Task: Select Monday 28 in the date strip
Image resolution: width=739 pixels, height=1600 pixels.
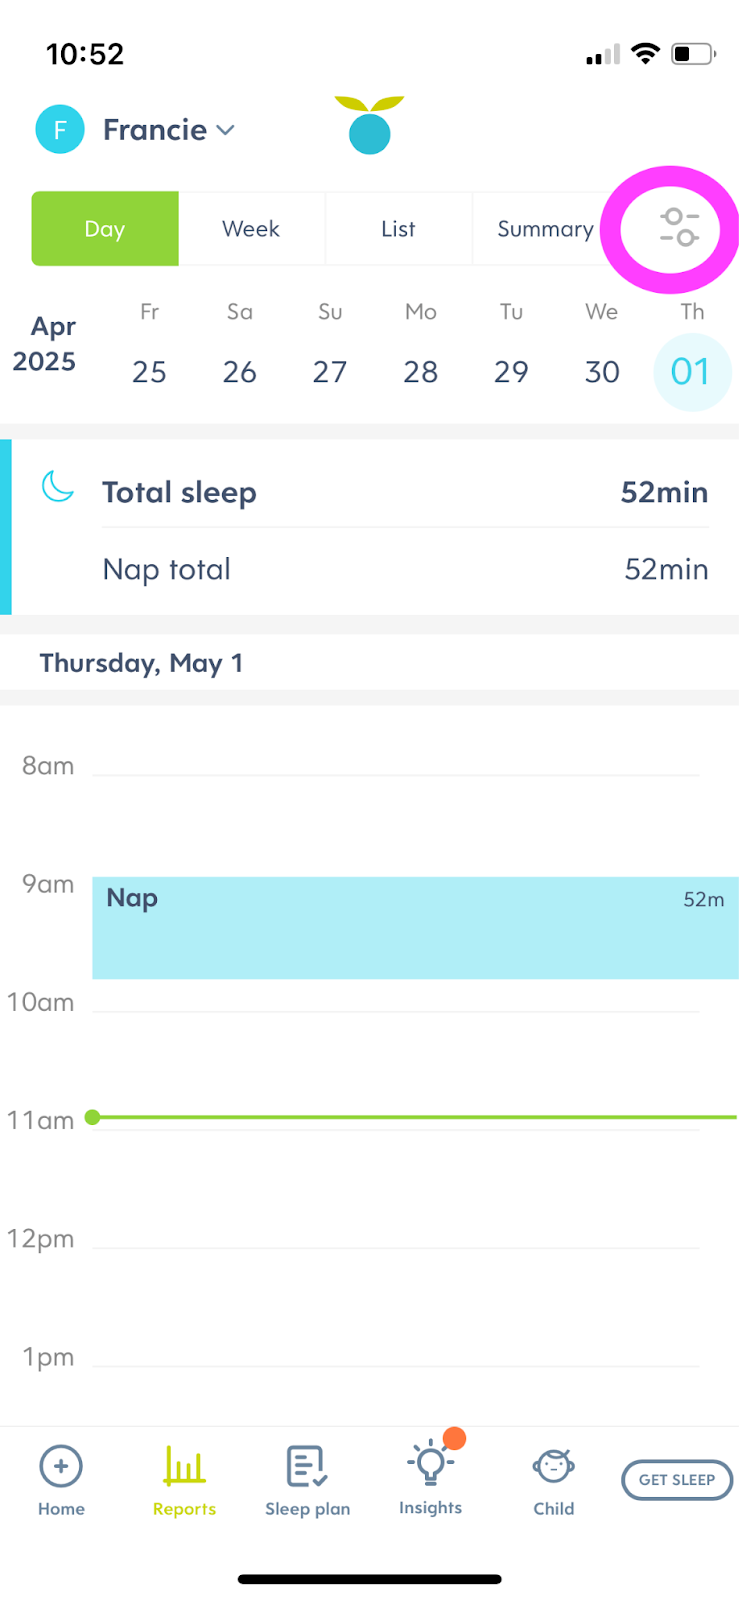Action: point(421,371)
